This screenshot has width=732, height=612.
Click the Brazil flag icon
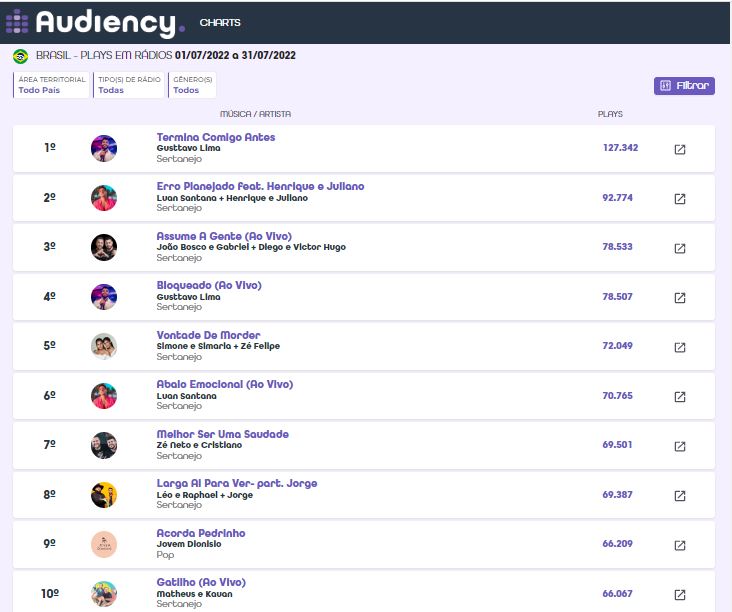click(x=20, y=56)
